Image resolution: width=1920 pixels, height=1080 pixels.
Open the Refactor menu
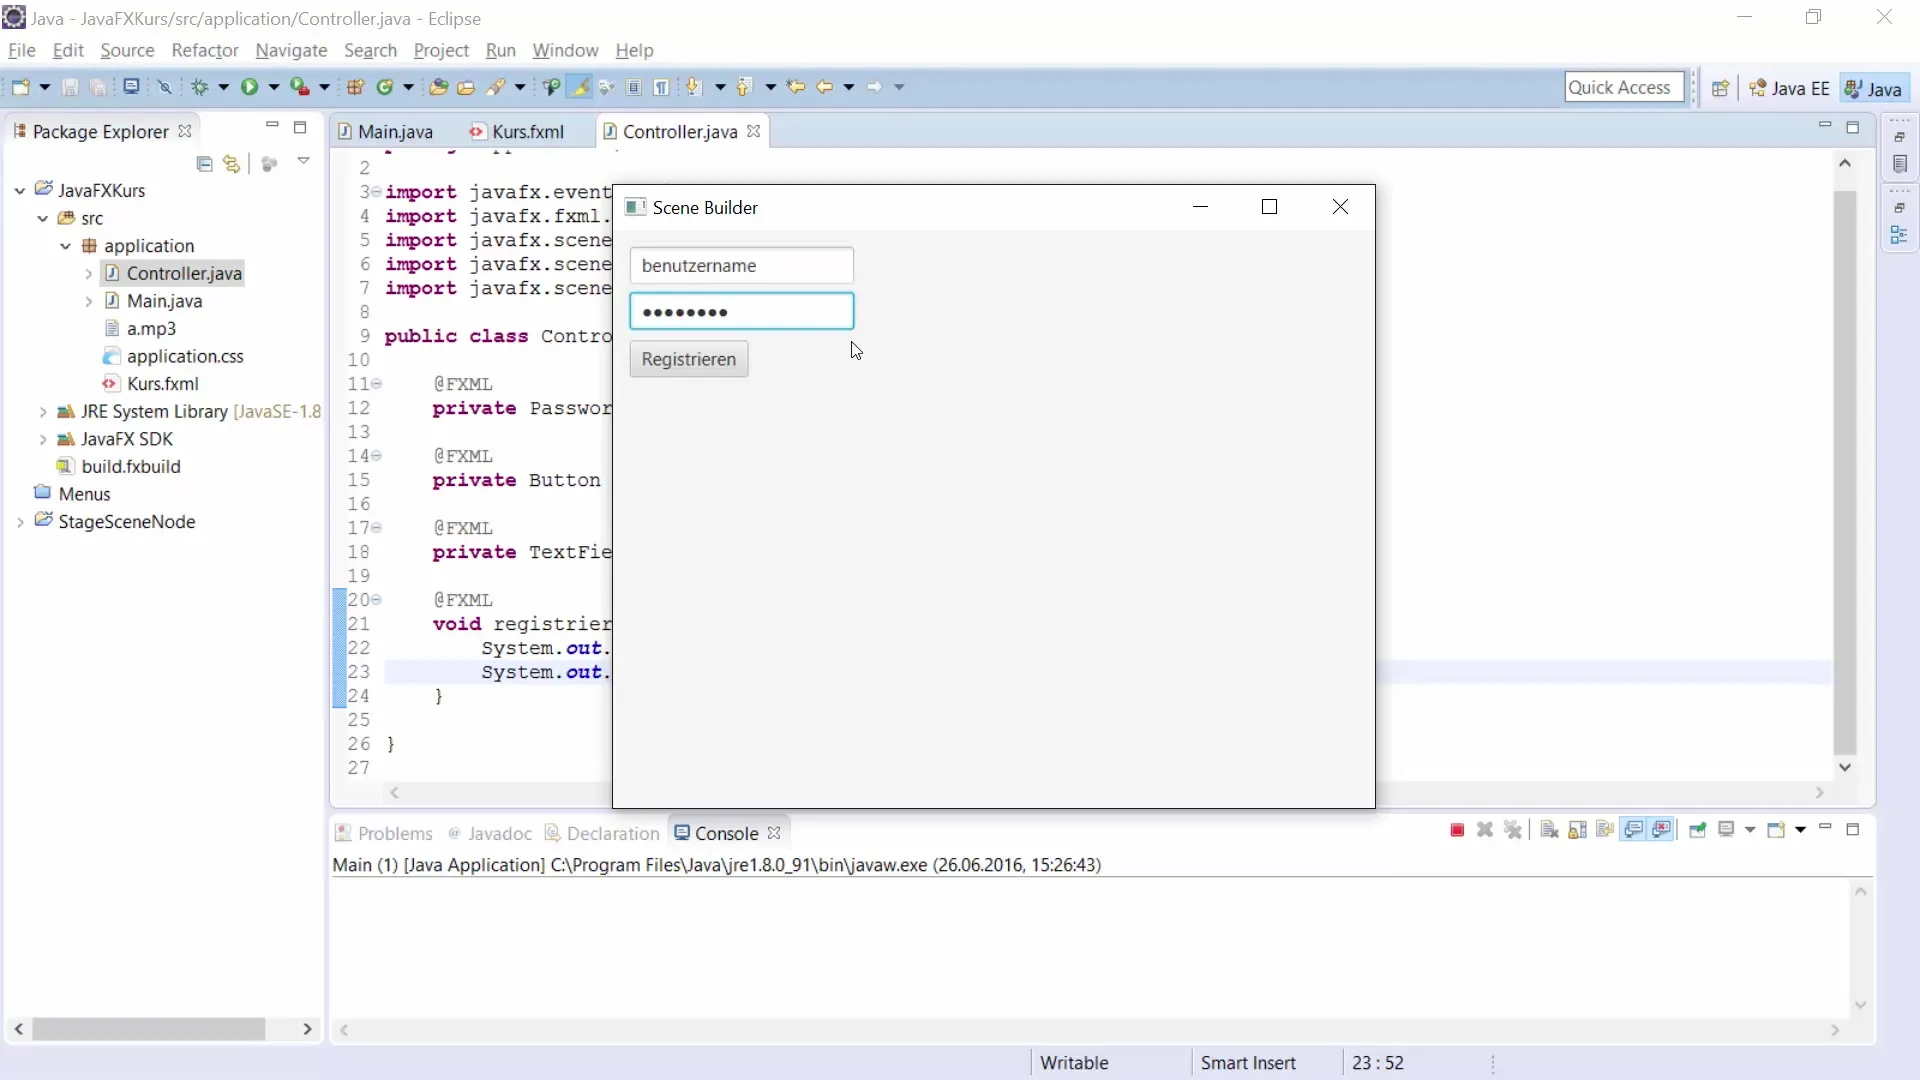[204, 50]
